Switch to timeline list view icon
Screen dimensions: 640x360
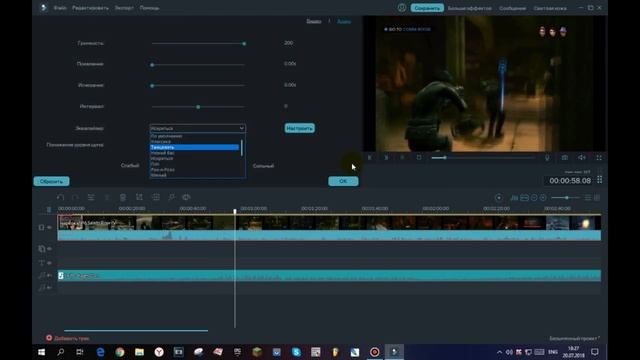(x=588, y=198)
